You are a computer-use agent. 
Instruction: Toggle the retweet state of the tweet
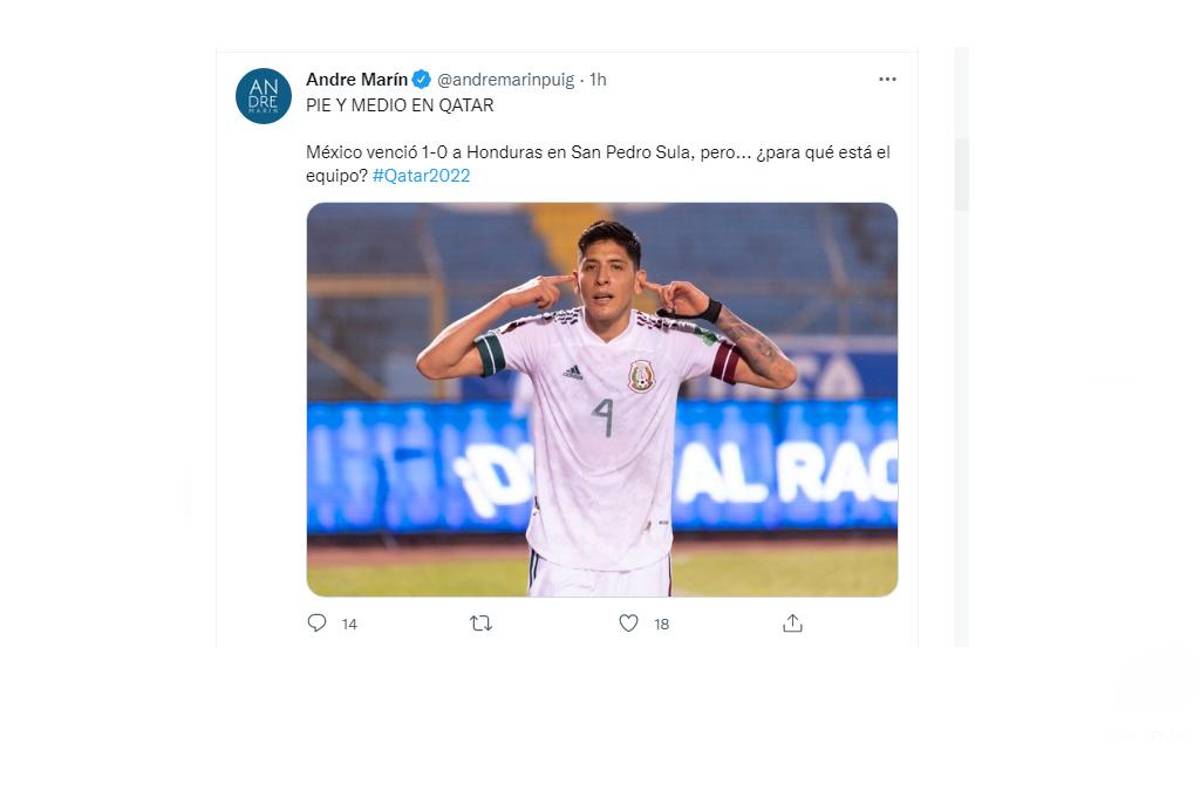[479, 623]
